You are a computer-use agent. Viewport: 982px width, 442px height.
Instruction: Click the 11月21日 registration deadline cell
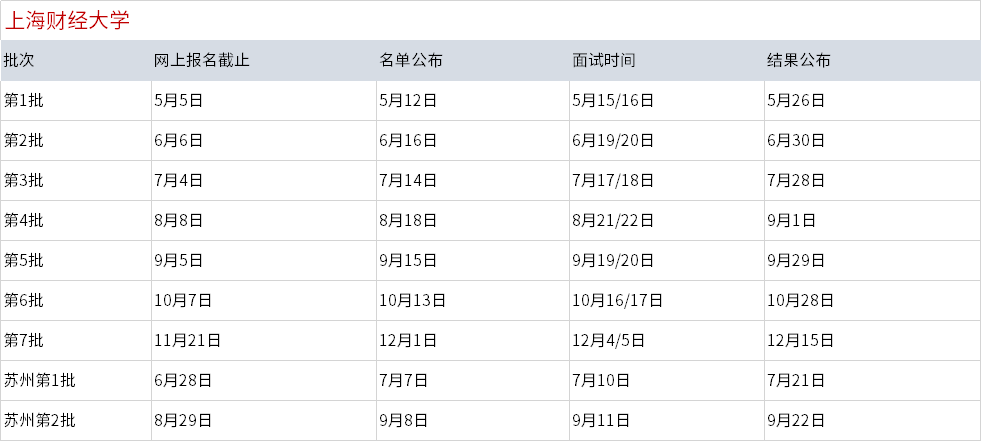pos(187,341)
